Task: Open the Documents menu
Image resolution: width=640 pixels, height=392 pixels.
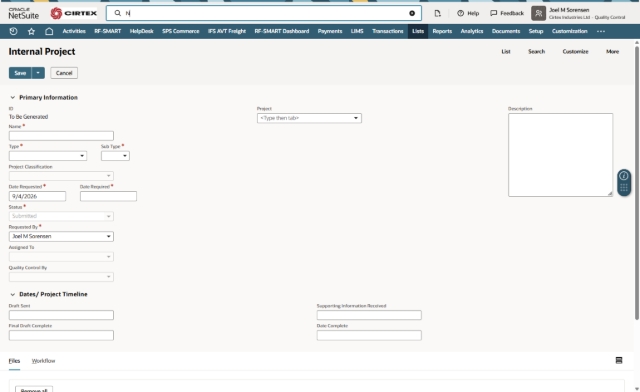Action: (x=506, y=31)
